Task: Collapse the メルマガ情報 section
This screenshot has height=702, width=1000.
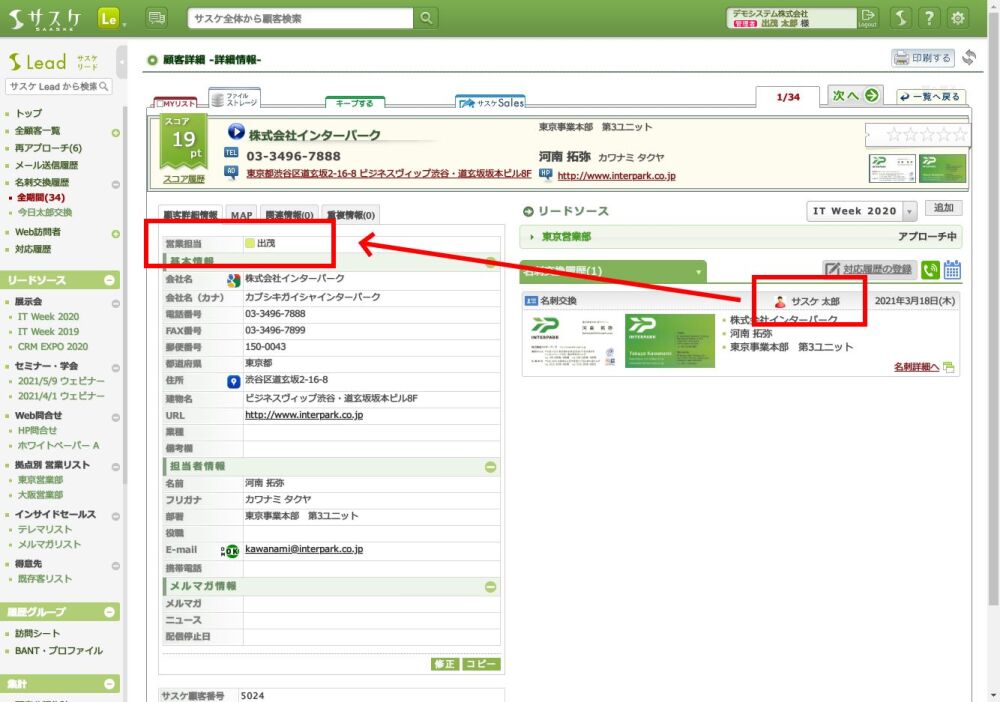Action: click(490, 587)
